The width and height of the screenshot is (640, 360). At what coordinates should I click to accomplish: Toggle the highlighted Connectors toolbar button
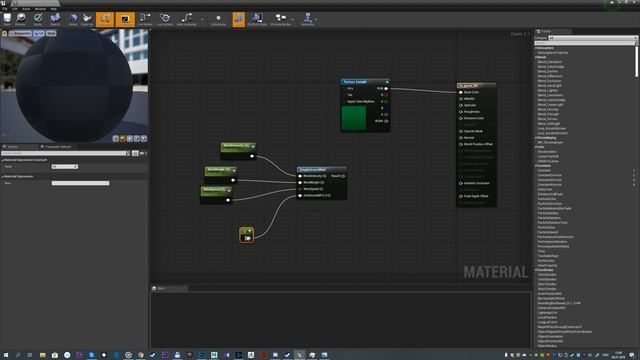click(105, 19)
